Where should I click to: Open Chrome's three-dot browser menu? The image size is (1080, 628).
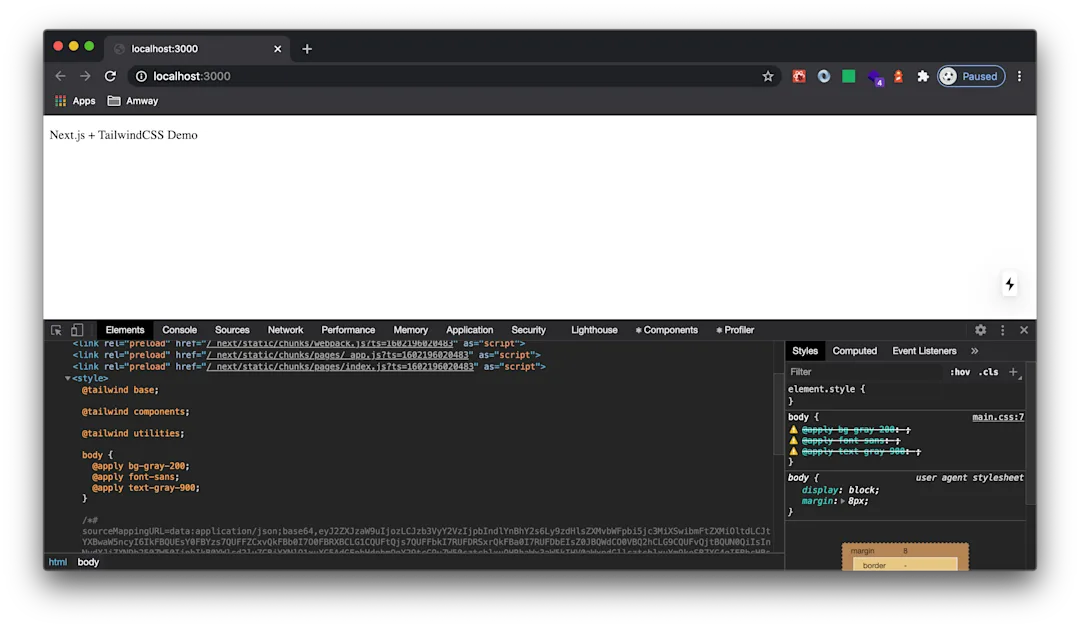(x=1019, y=76)
